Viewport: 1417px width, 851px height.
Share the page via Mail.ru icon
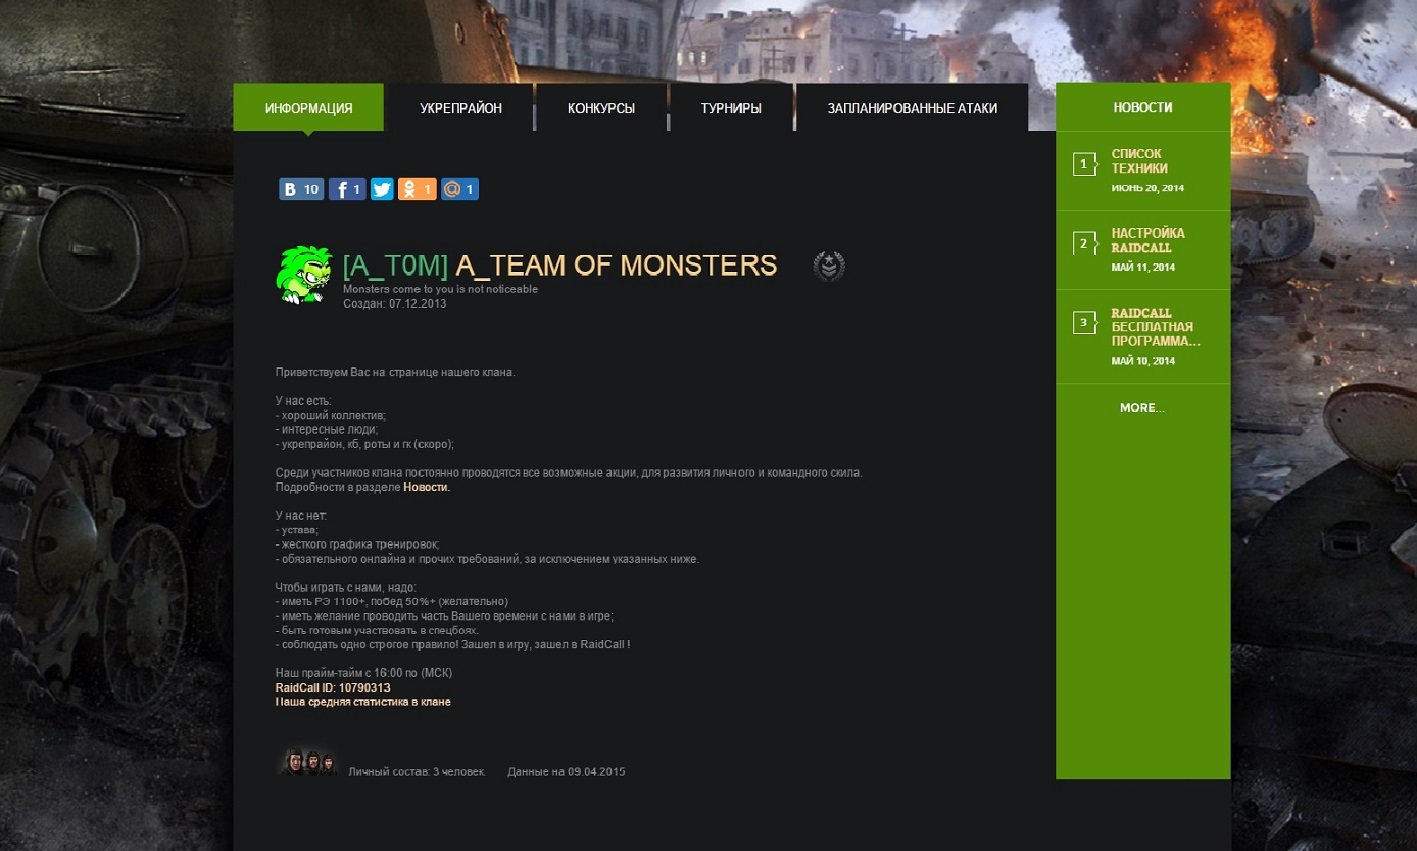460,189
